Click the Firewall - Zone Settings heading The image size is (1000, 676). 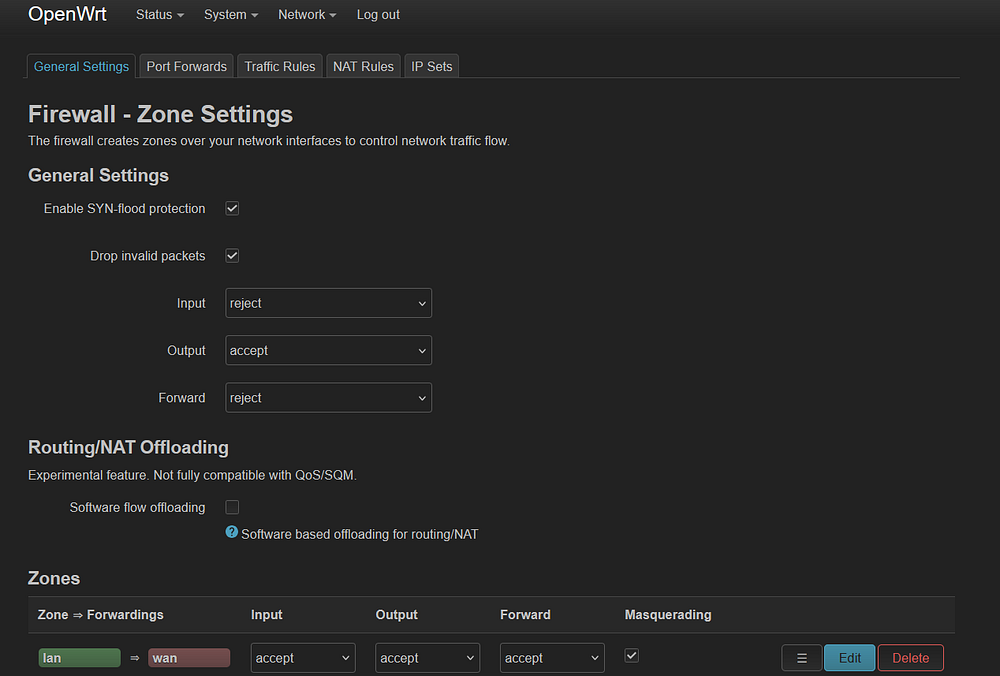160,114
